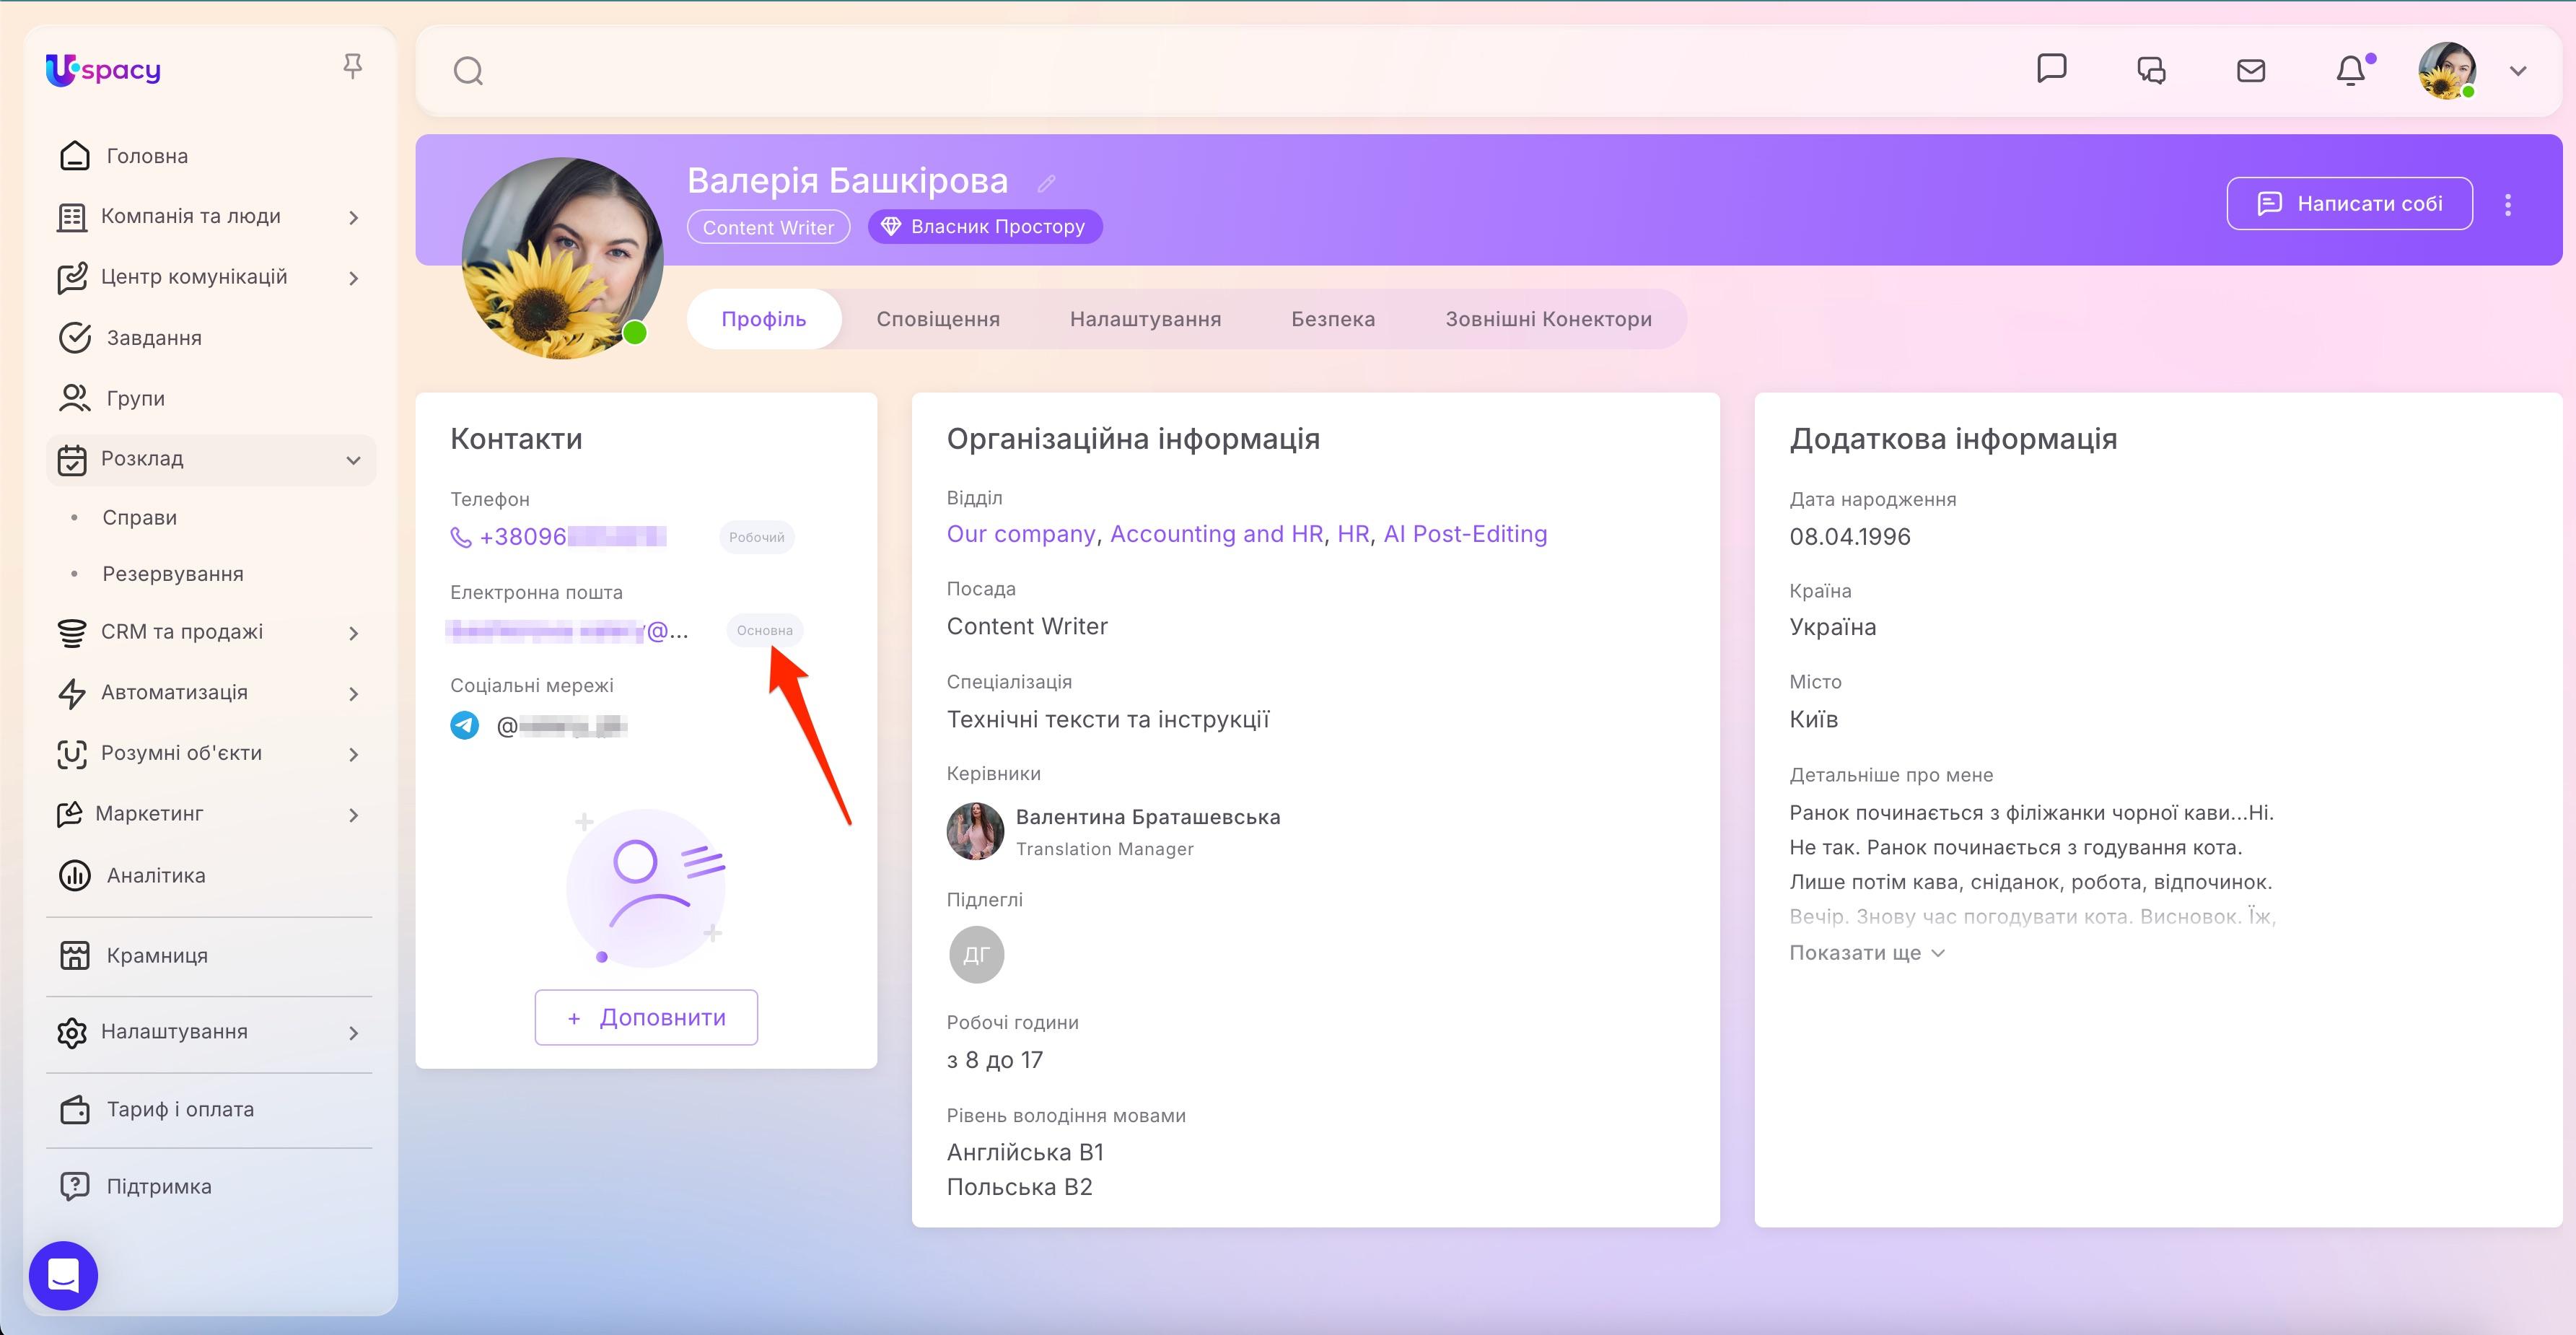Screen dimensions: 2576x1335
Task: Click the Content Writer badge
Action: tap(768, 227)
